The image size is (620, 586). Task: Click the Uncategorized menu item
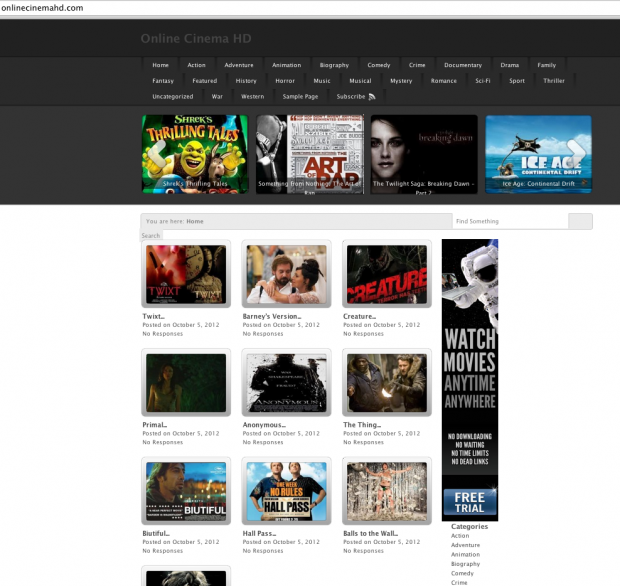[x=173, y=96]
